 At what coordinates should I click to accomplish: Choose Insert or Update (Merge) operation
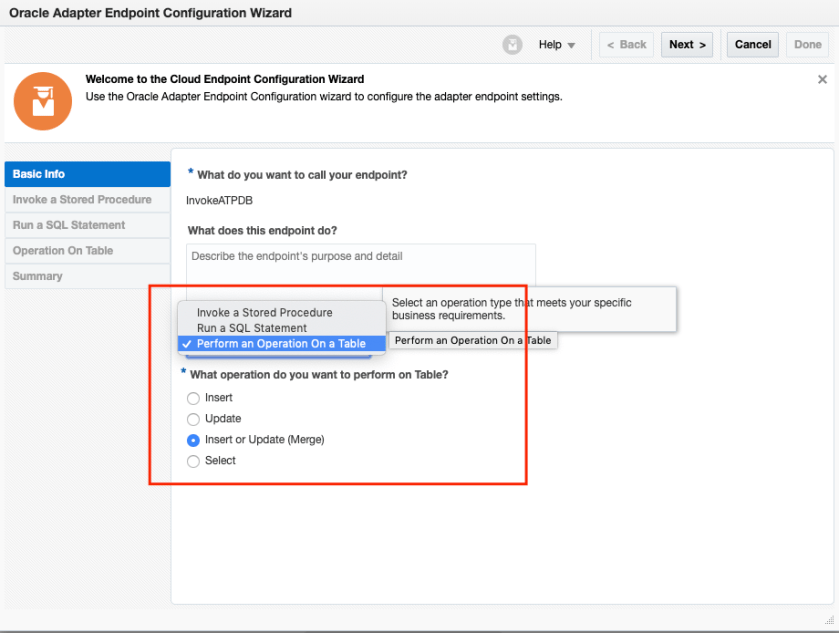pyautogui.click(x=194, y=440)
